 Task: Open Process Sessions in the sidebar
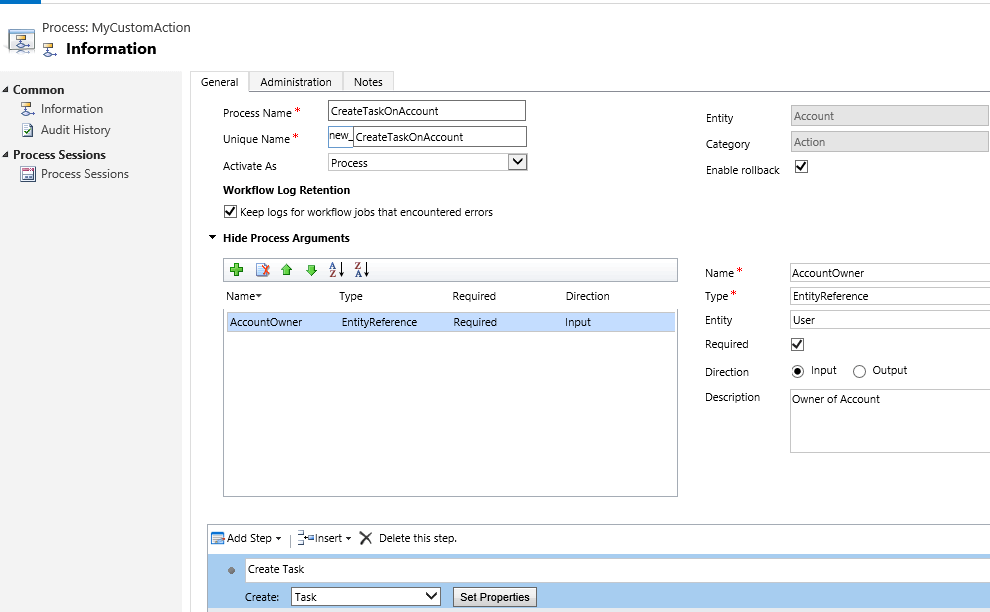[85, 174]
